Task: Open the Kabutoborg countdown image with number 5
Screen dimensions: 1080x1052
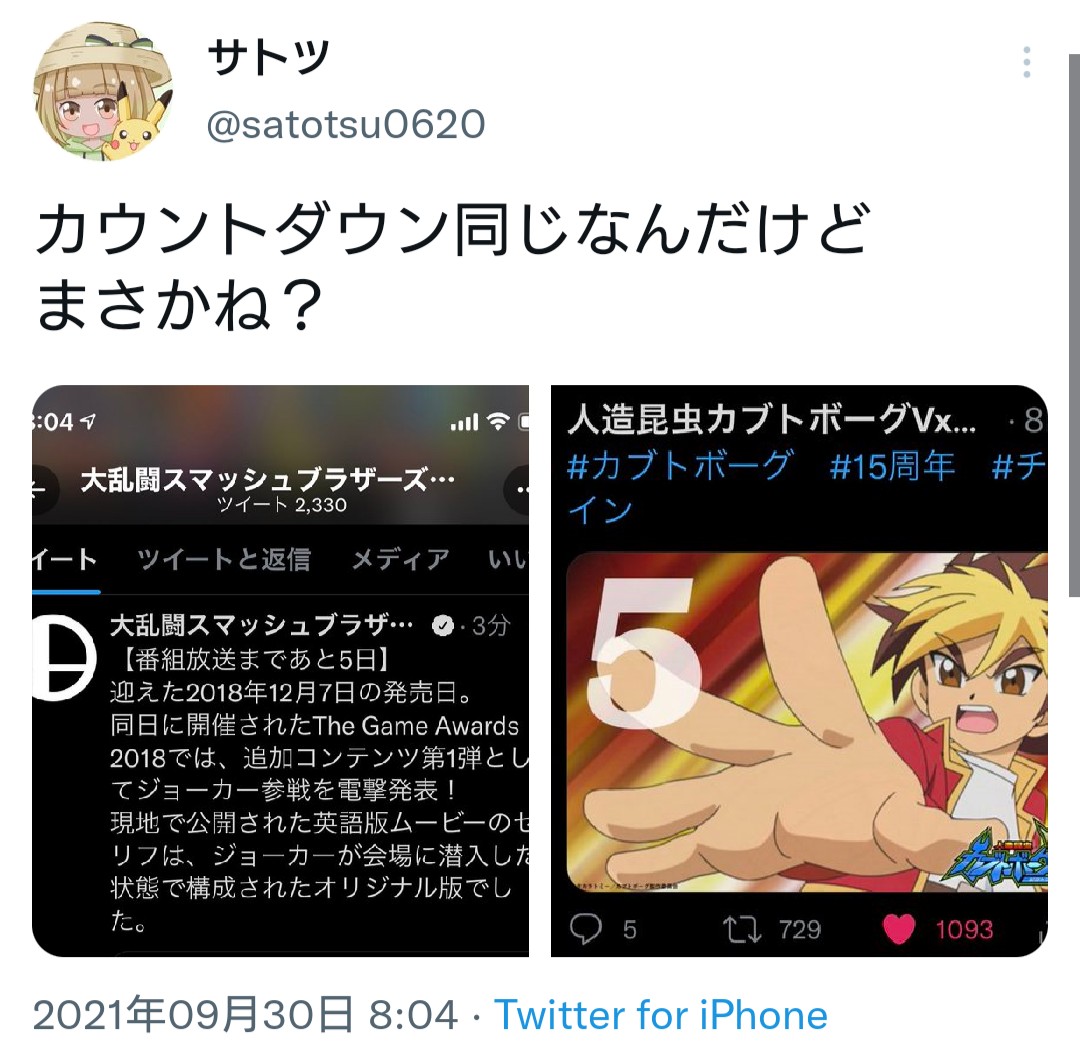Action: point(807,721)
